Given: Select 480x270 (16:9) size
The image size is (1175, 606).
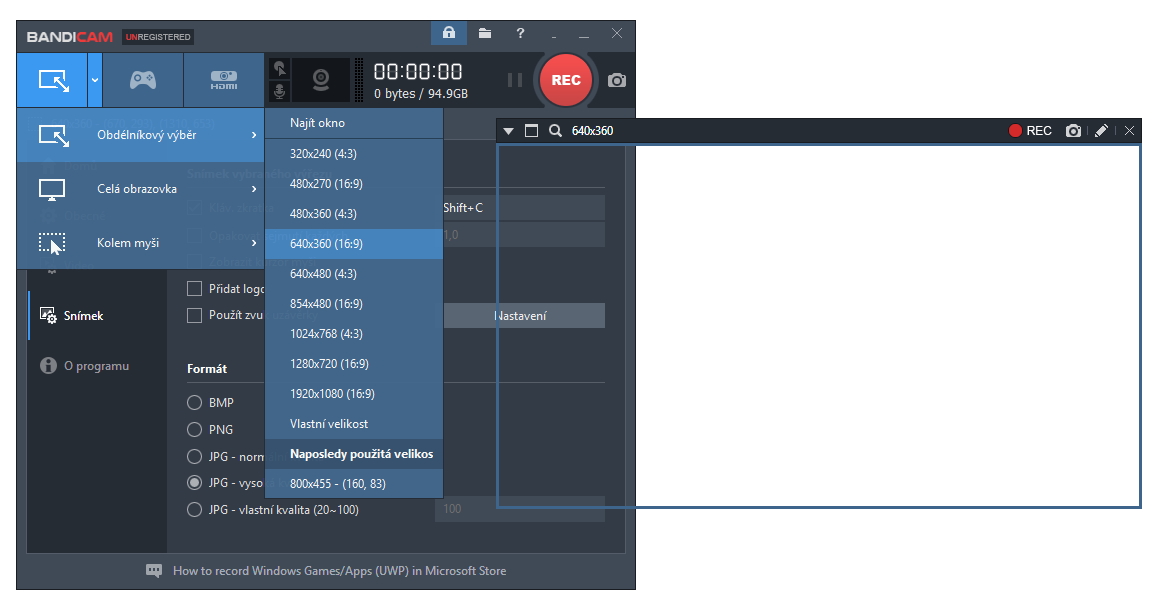Looking at the screenshot, I should coord(354,184).
